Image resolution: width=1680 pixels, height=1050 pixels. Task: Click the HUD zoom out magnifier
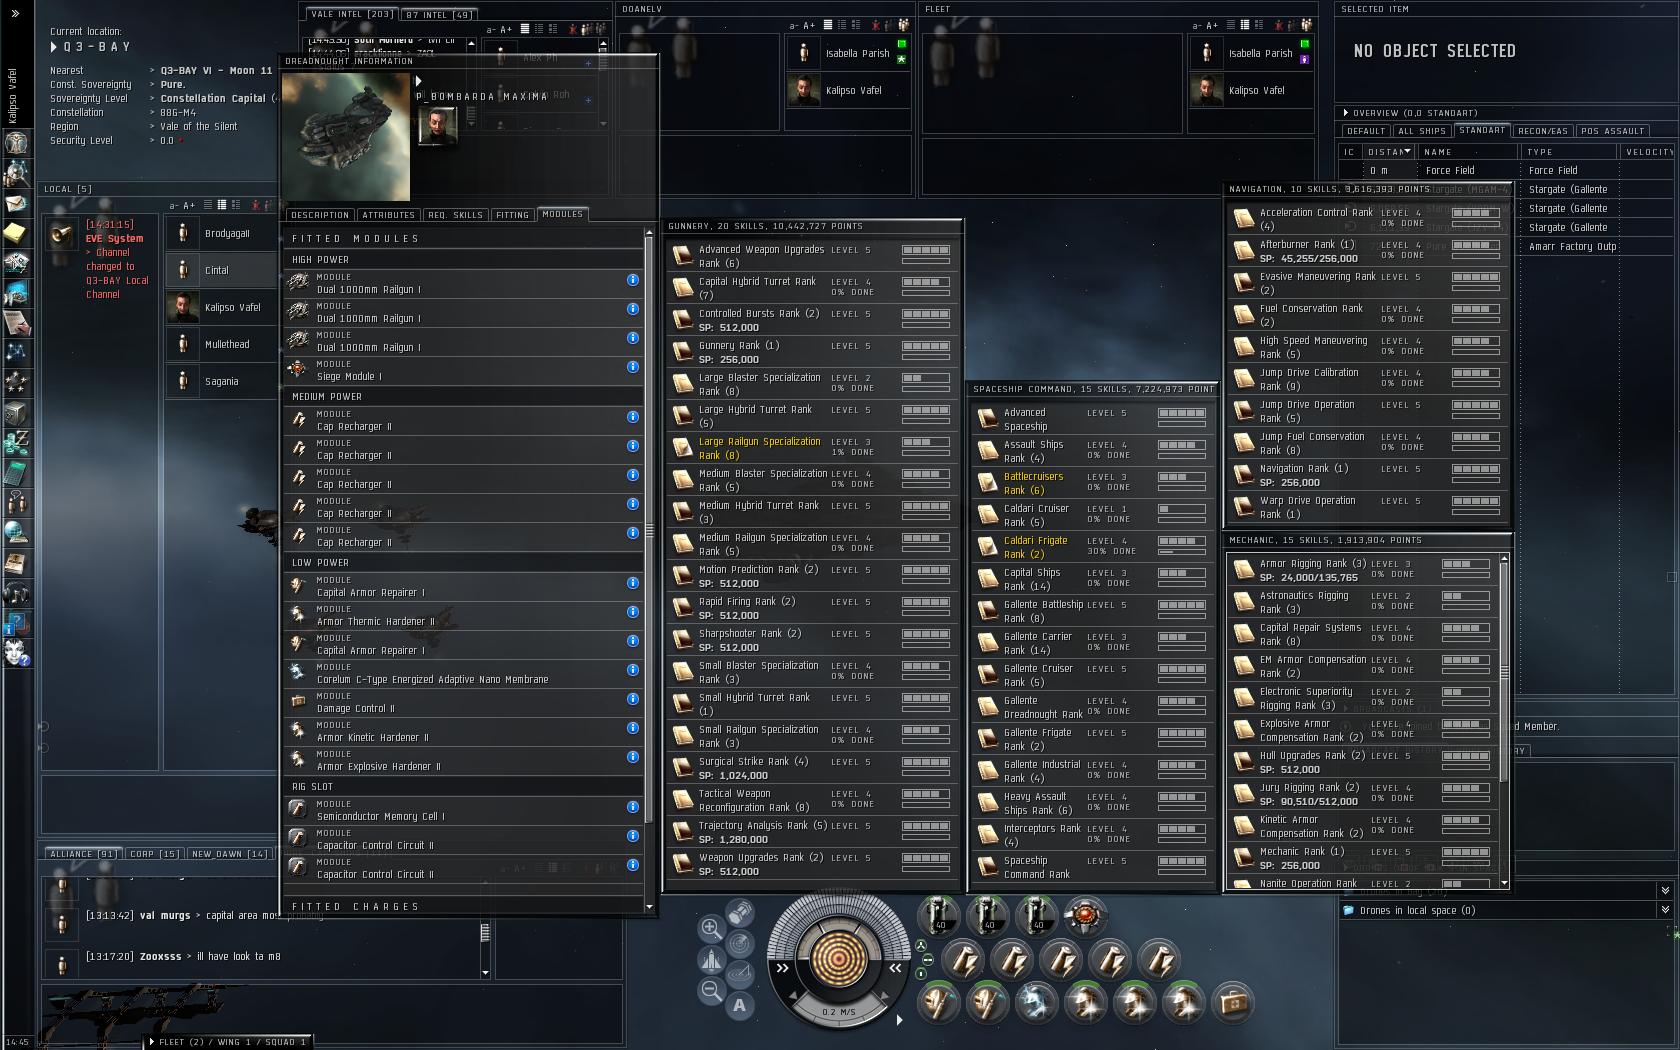tap(711, 991)
